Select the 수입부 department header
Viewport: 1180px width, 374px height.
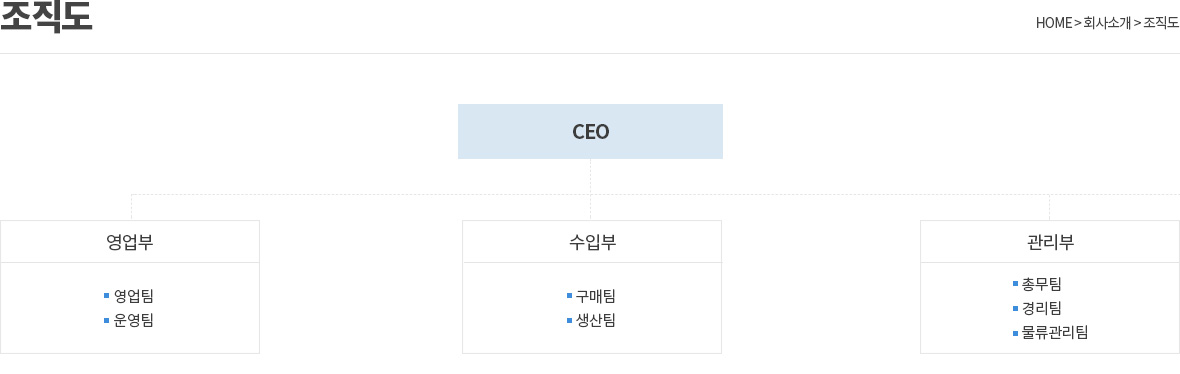click(592, 242)
